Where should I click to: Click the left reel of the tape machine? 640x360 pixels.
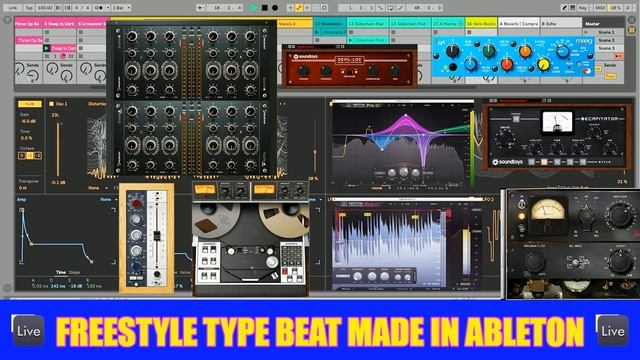coord(215,219)
